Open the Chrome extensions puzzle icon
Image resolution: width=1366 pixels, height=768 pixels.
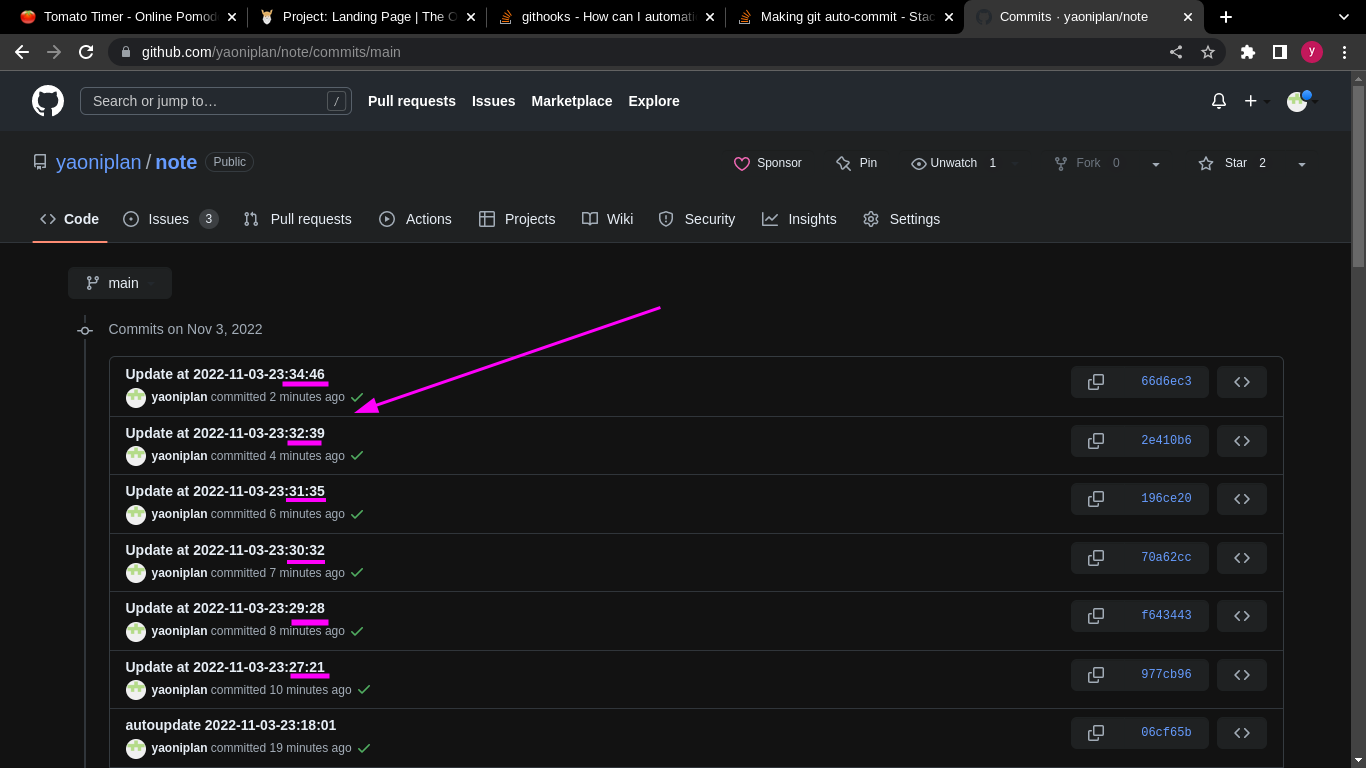pyautogui.click(x=1248, y=52)
